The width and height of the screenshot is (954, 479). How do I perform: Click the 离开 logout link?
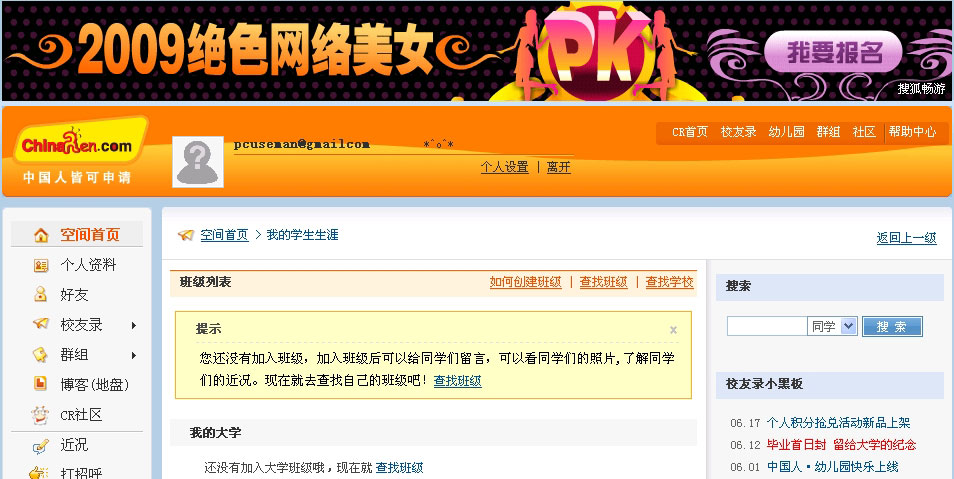tap(559, 167)
